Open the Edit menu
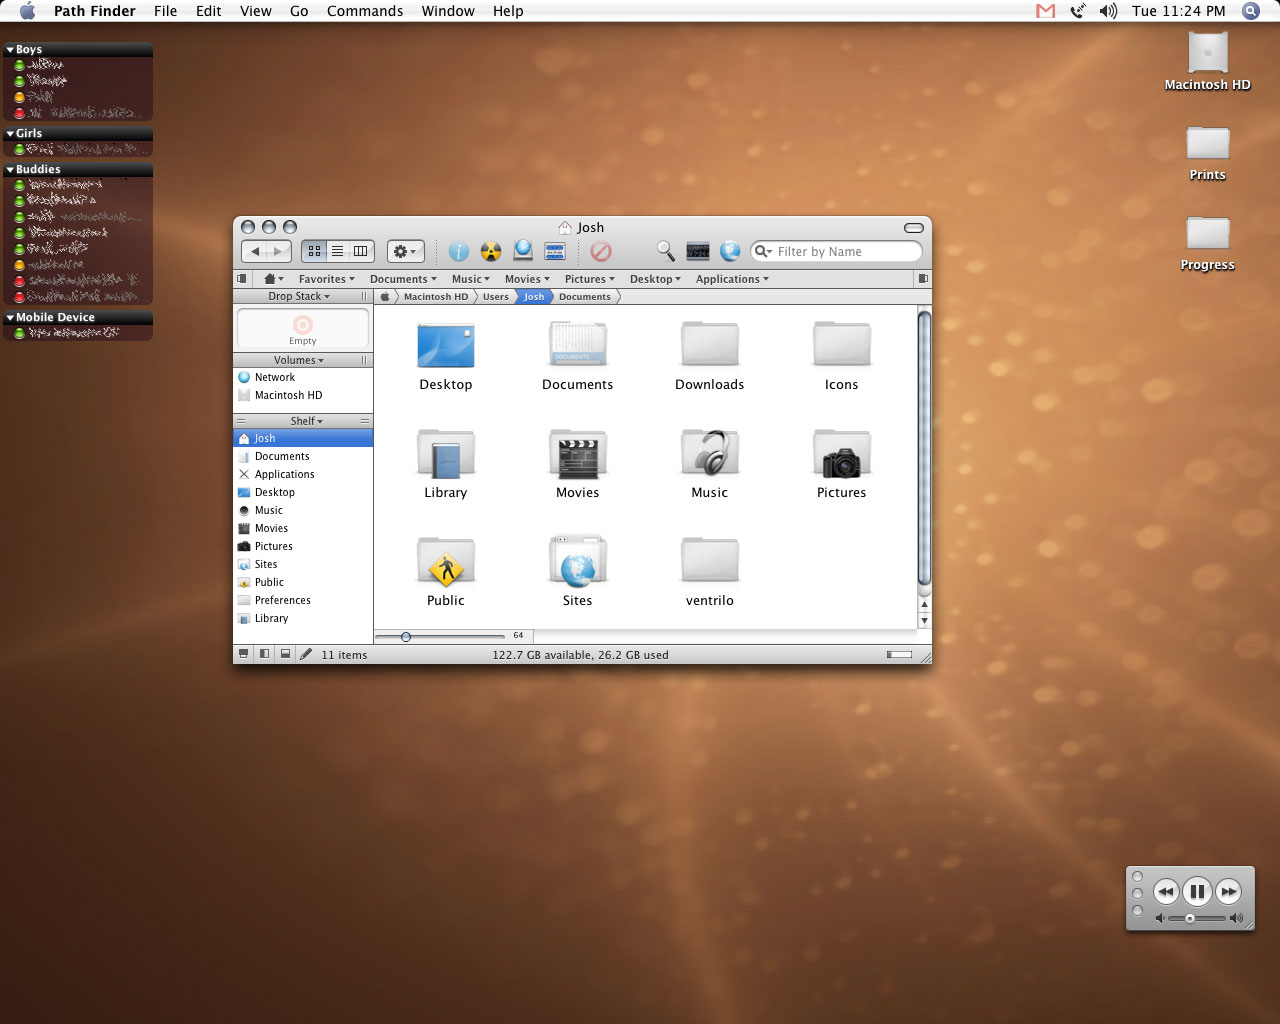The height and width of the screenshot is (1024, 1280). pyautogui.click(x=208, y=11)
